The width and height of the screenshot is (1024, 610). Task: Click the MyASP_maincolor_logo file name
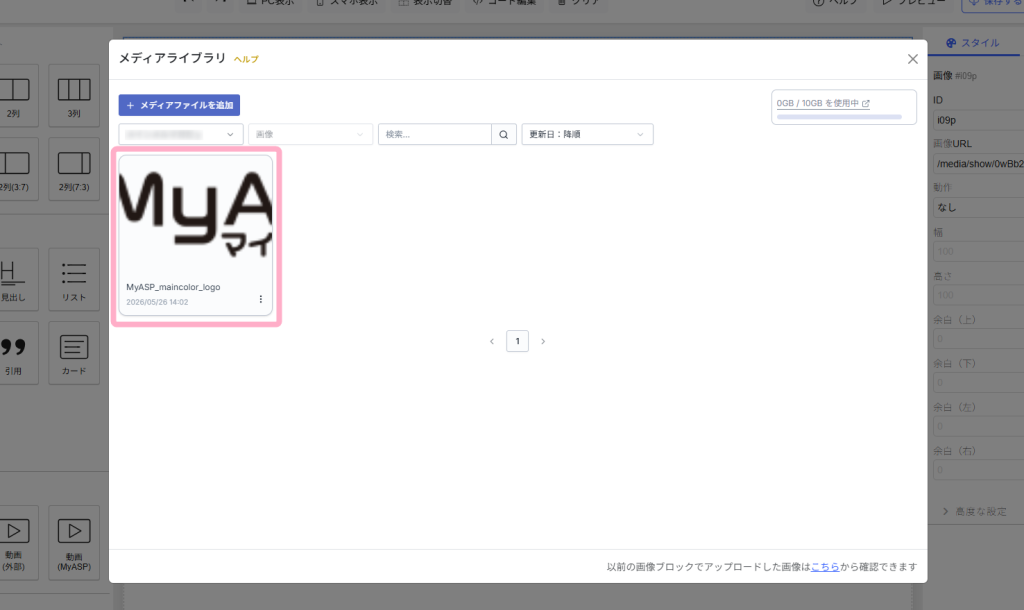[173, 287]
